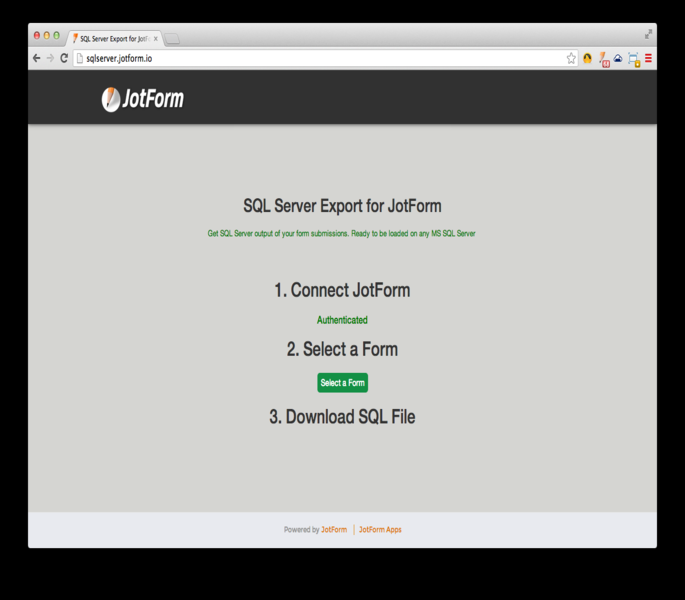
Task: Enter fullscreen using the top-right arrows icon
Action: [648, 34]
